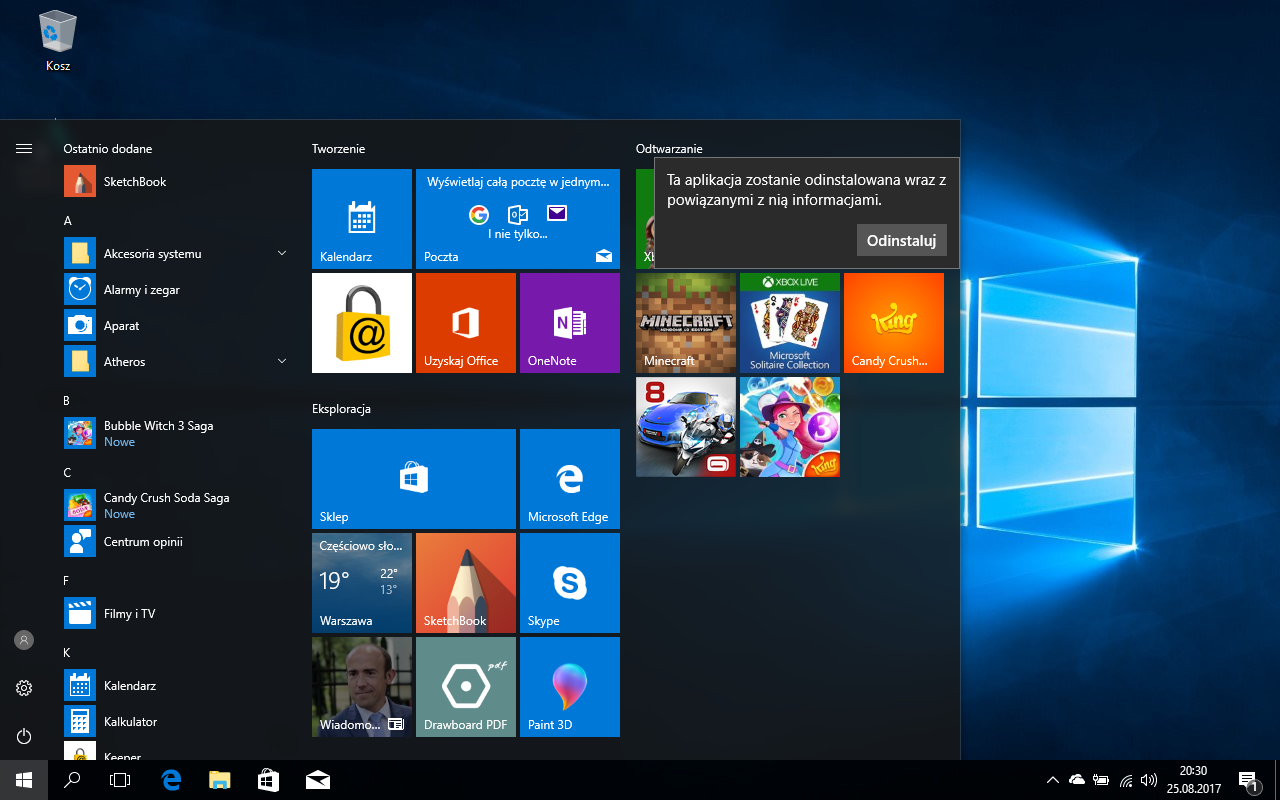Viewport: 1280px width, 800px height.
Task: Open the OneNote tile
Action: [569, 322]
